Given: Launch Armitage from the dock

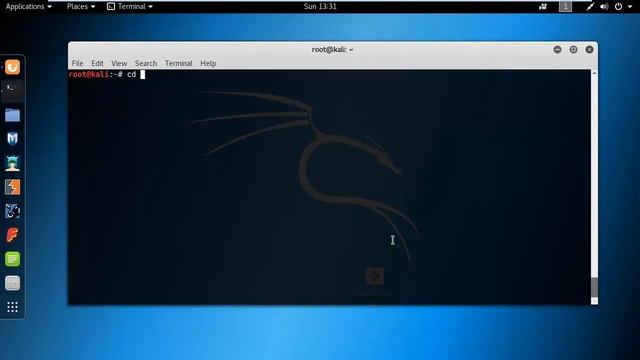Looking at the screenshot, I should coord(12,163).
